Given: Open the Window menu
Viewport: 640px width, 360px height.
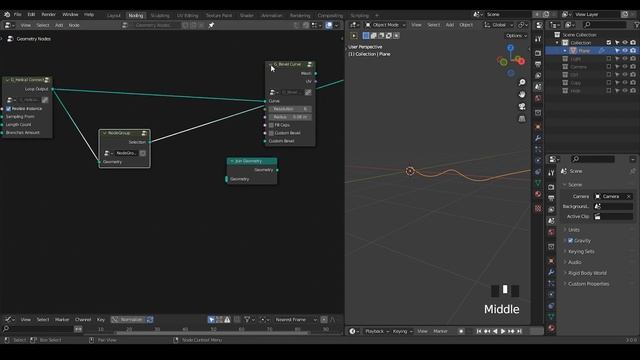Looking at the screenshot, I should [x=70, y=14].
